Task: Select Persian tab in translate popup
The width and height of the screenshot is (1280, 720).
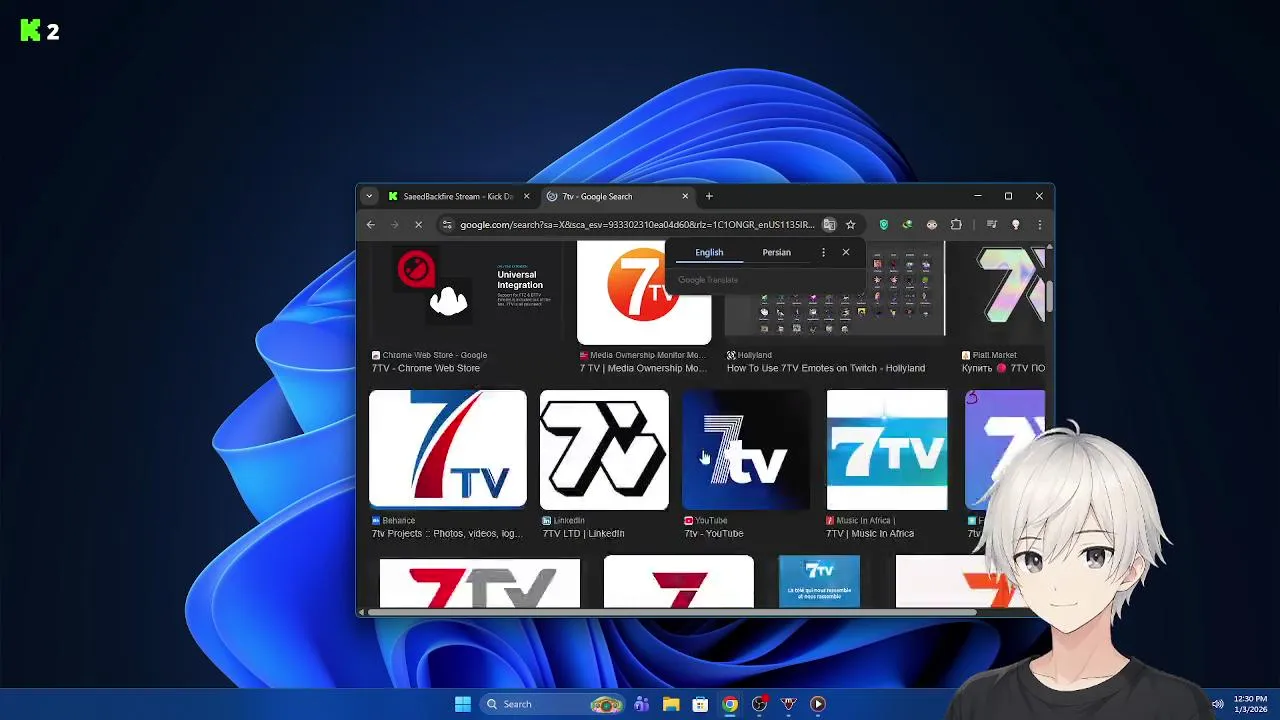Action: pyautogui.click(x=776, y=252)
